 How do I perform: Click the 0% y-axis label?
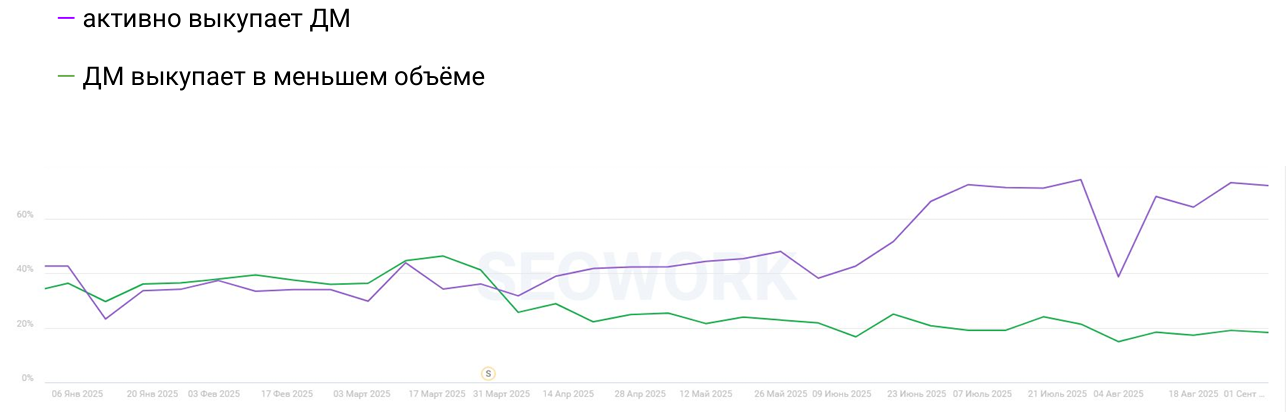(x=27, y=380)
